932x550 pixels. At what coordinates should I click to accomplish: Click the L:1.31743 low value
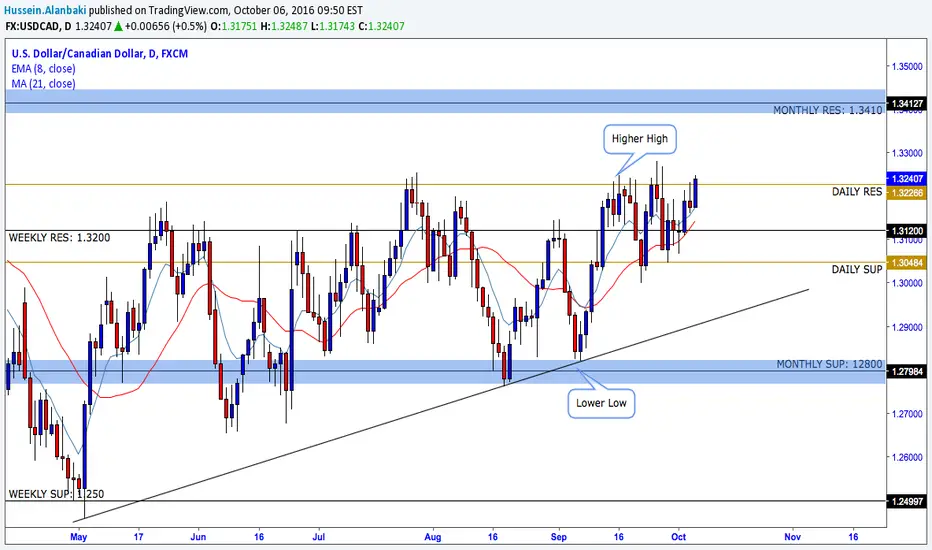point(332,26)
